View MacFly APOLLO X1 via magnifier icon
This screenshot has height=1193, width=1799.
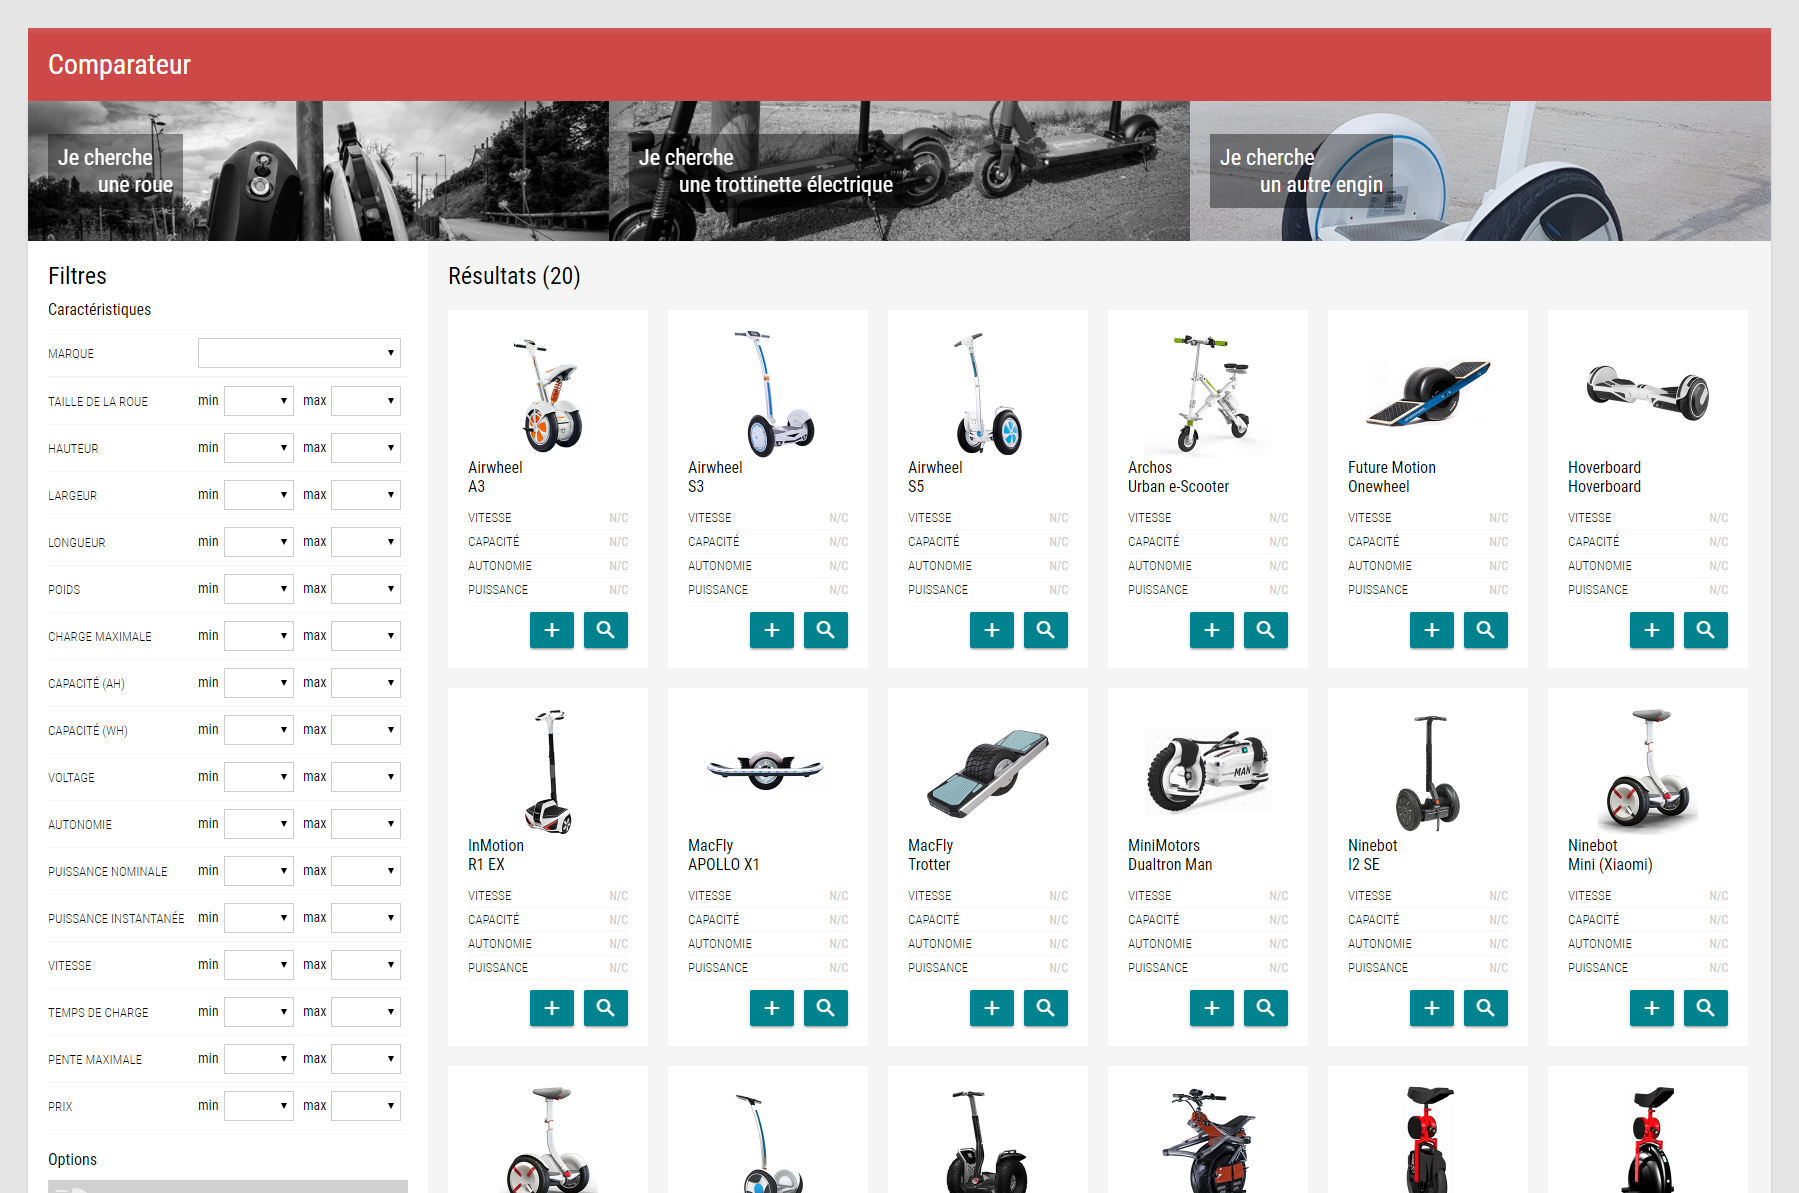pyautogui.click(x=826, y=1008)
